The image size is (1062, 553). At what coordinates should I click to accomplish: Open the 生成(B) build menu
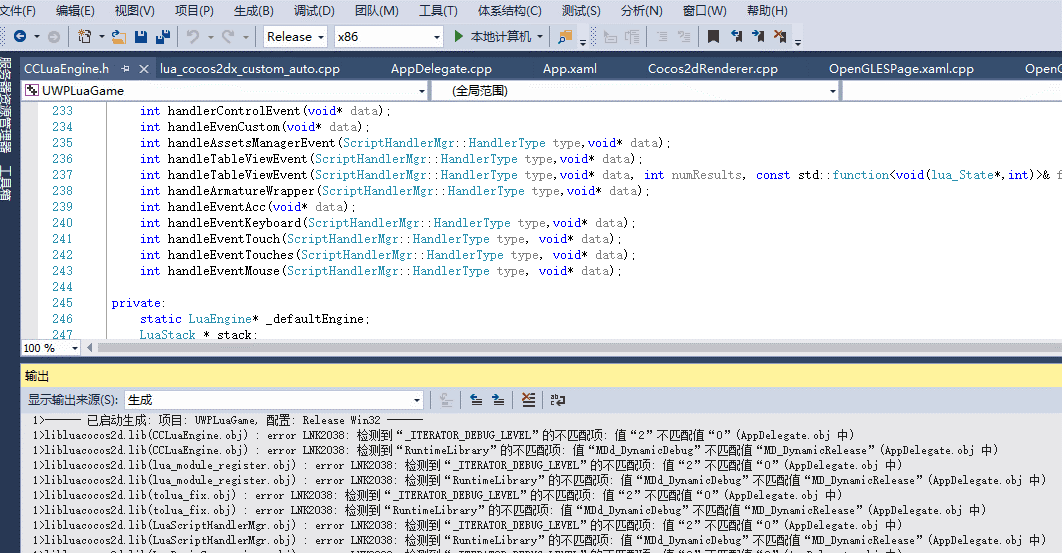(x=253, y=11)
